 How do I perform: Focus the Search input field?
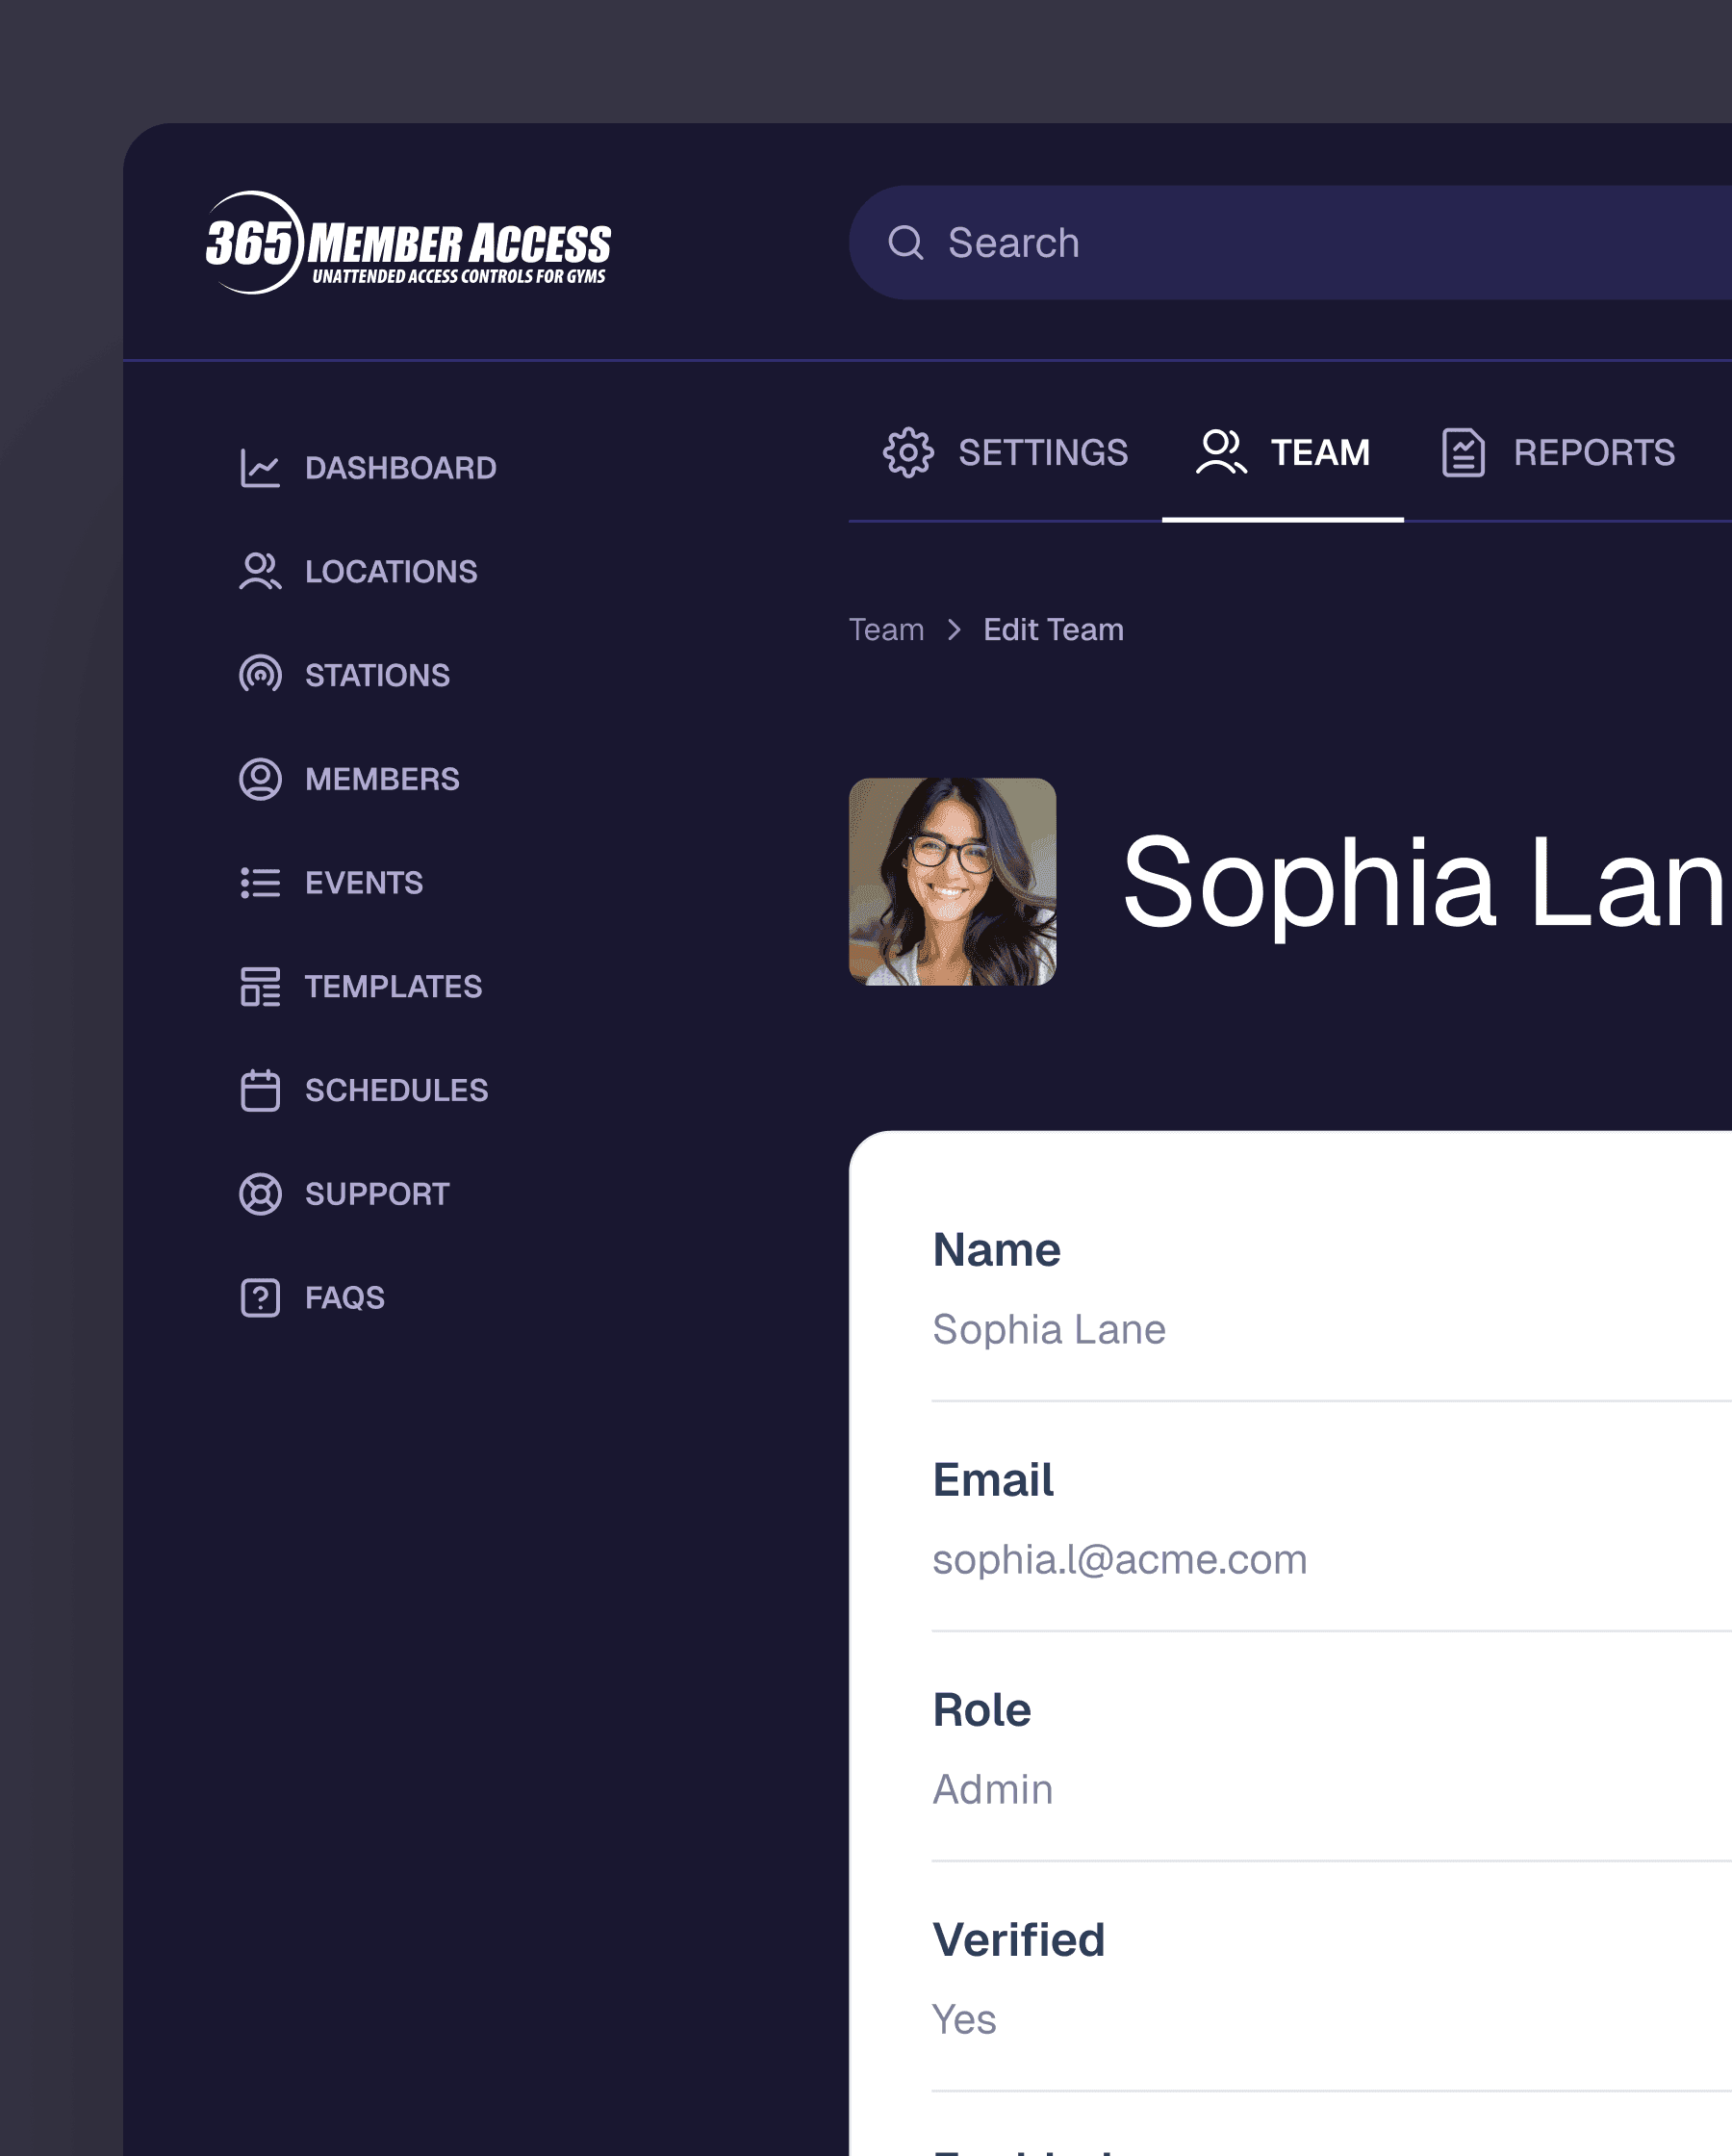tap(1290, 243)
